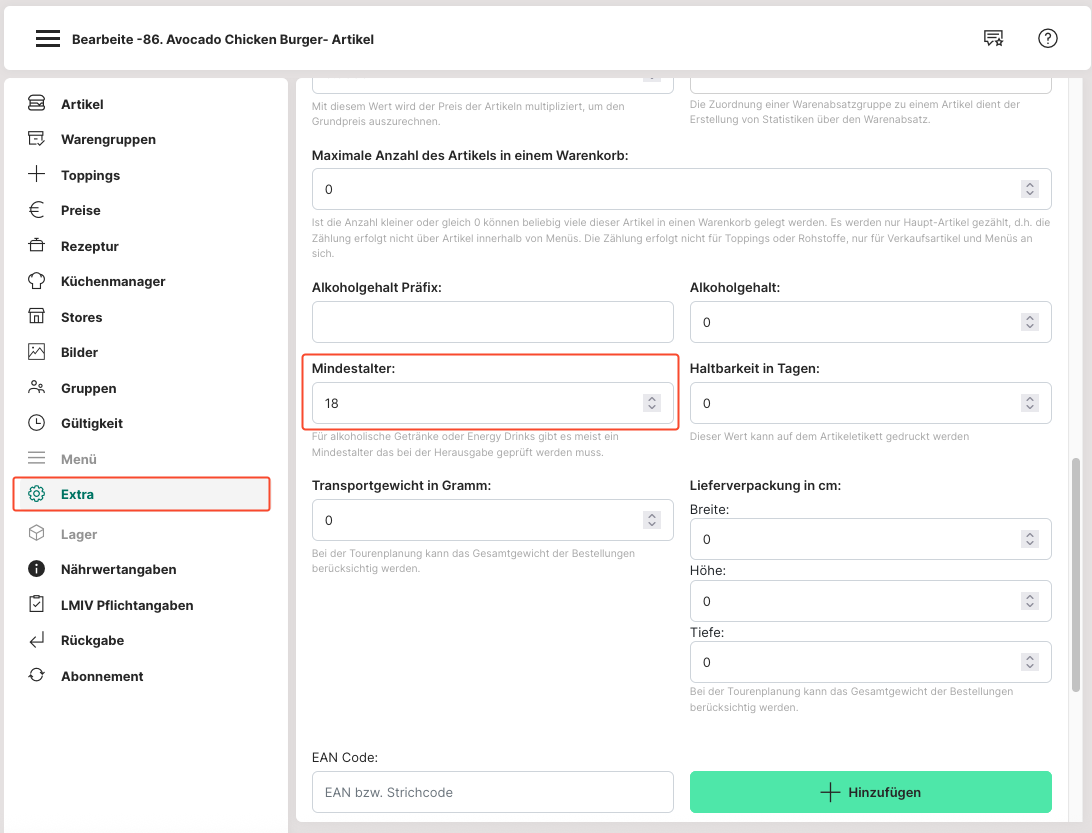Adjust the Alkoholgehalt value stepper

point(1029,322)
